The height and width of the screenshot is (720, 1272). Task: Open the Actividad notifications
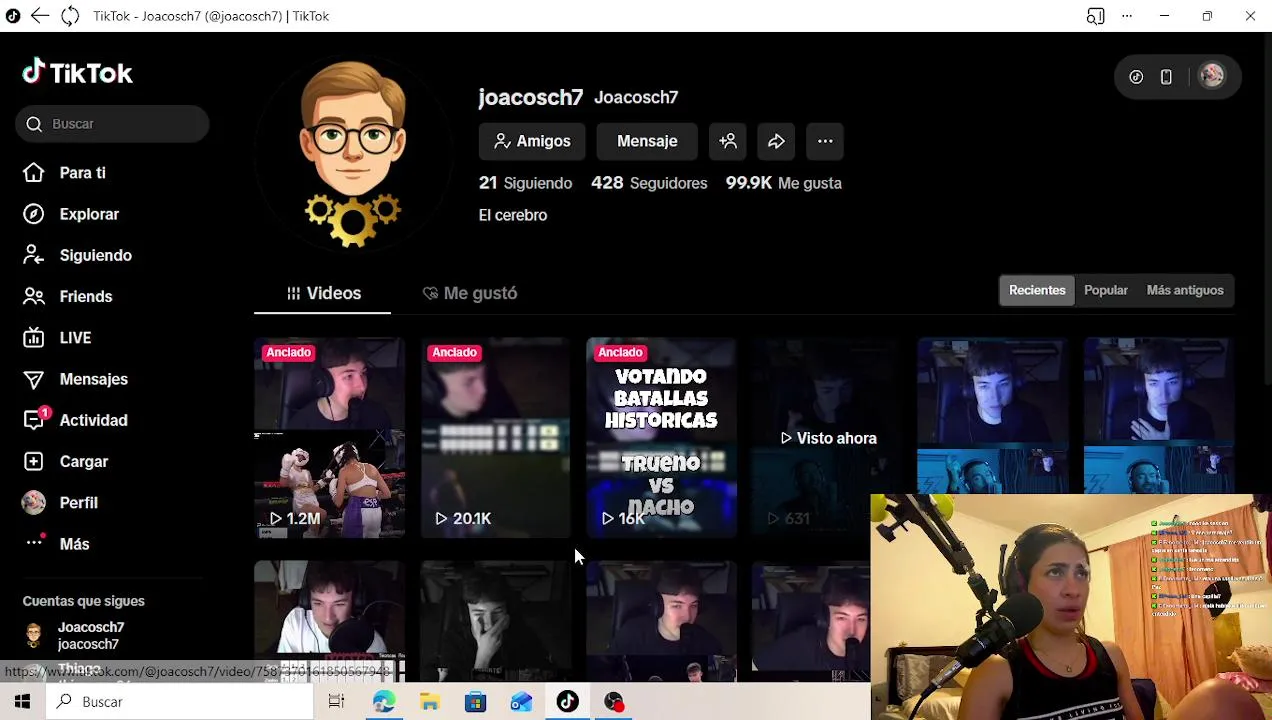coord(93,420)
